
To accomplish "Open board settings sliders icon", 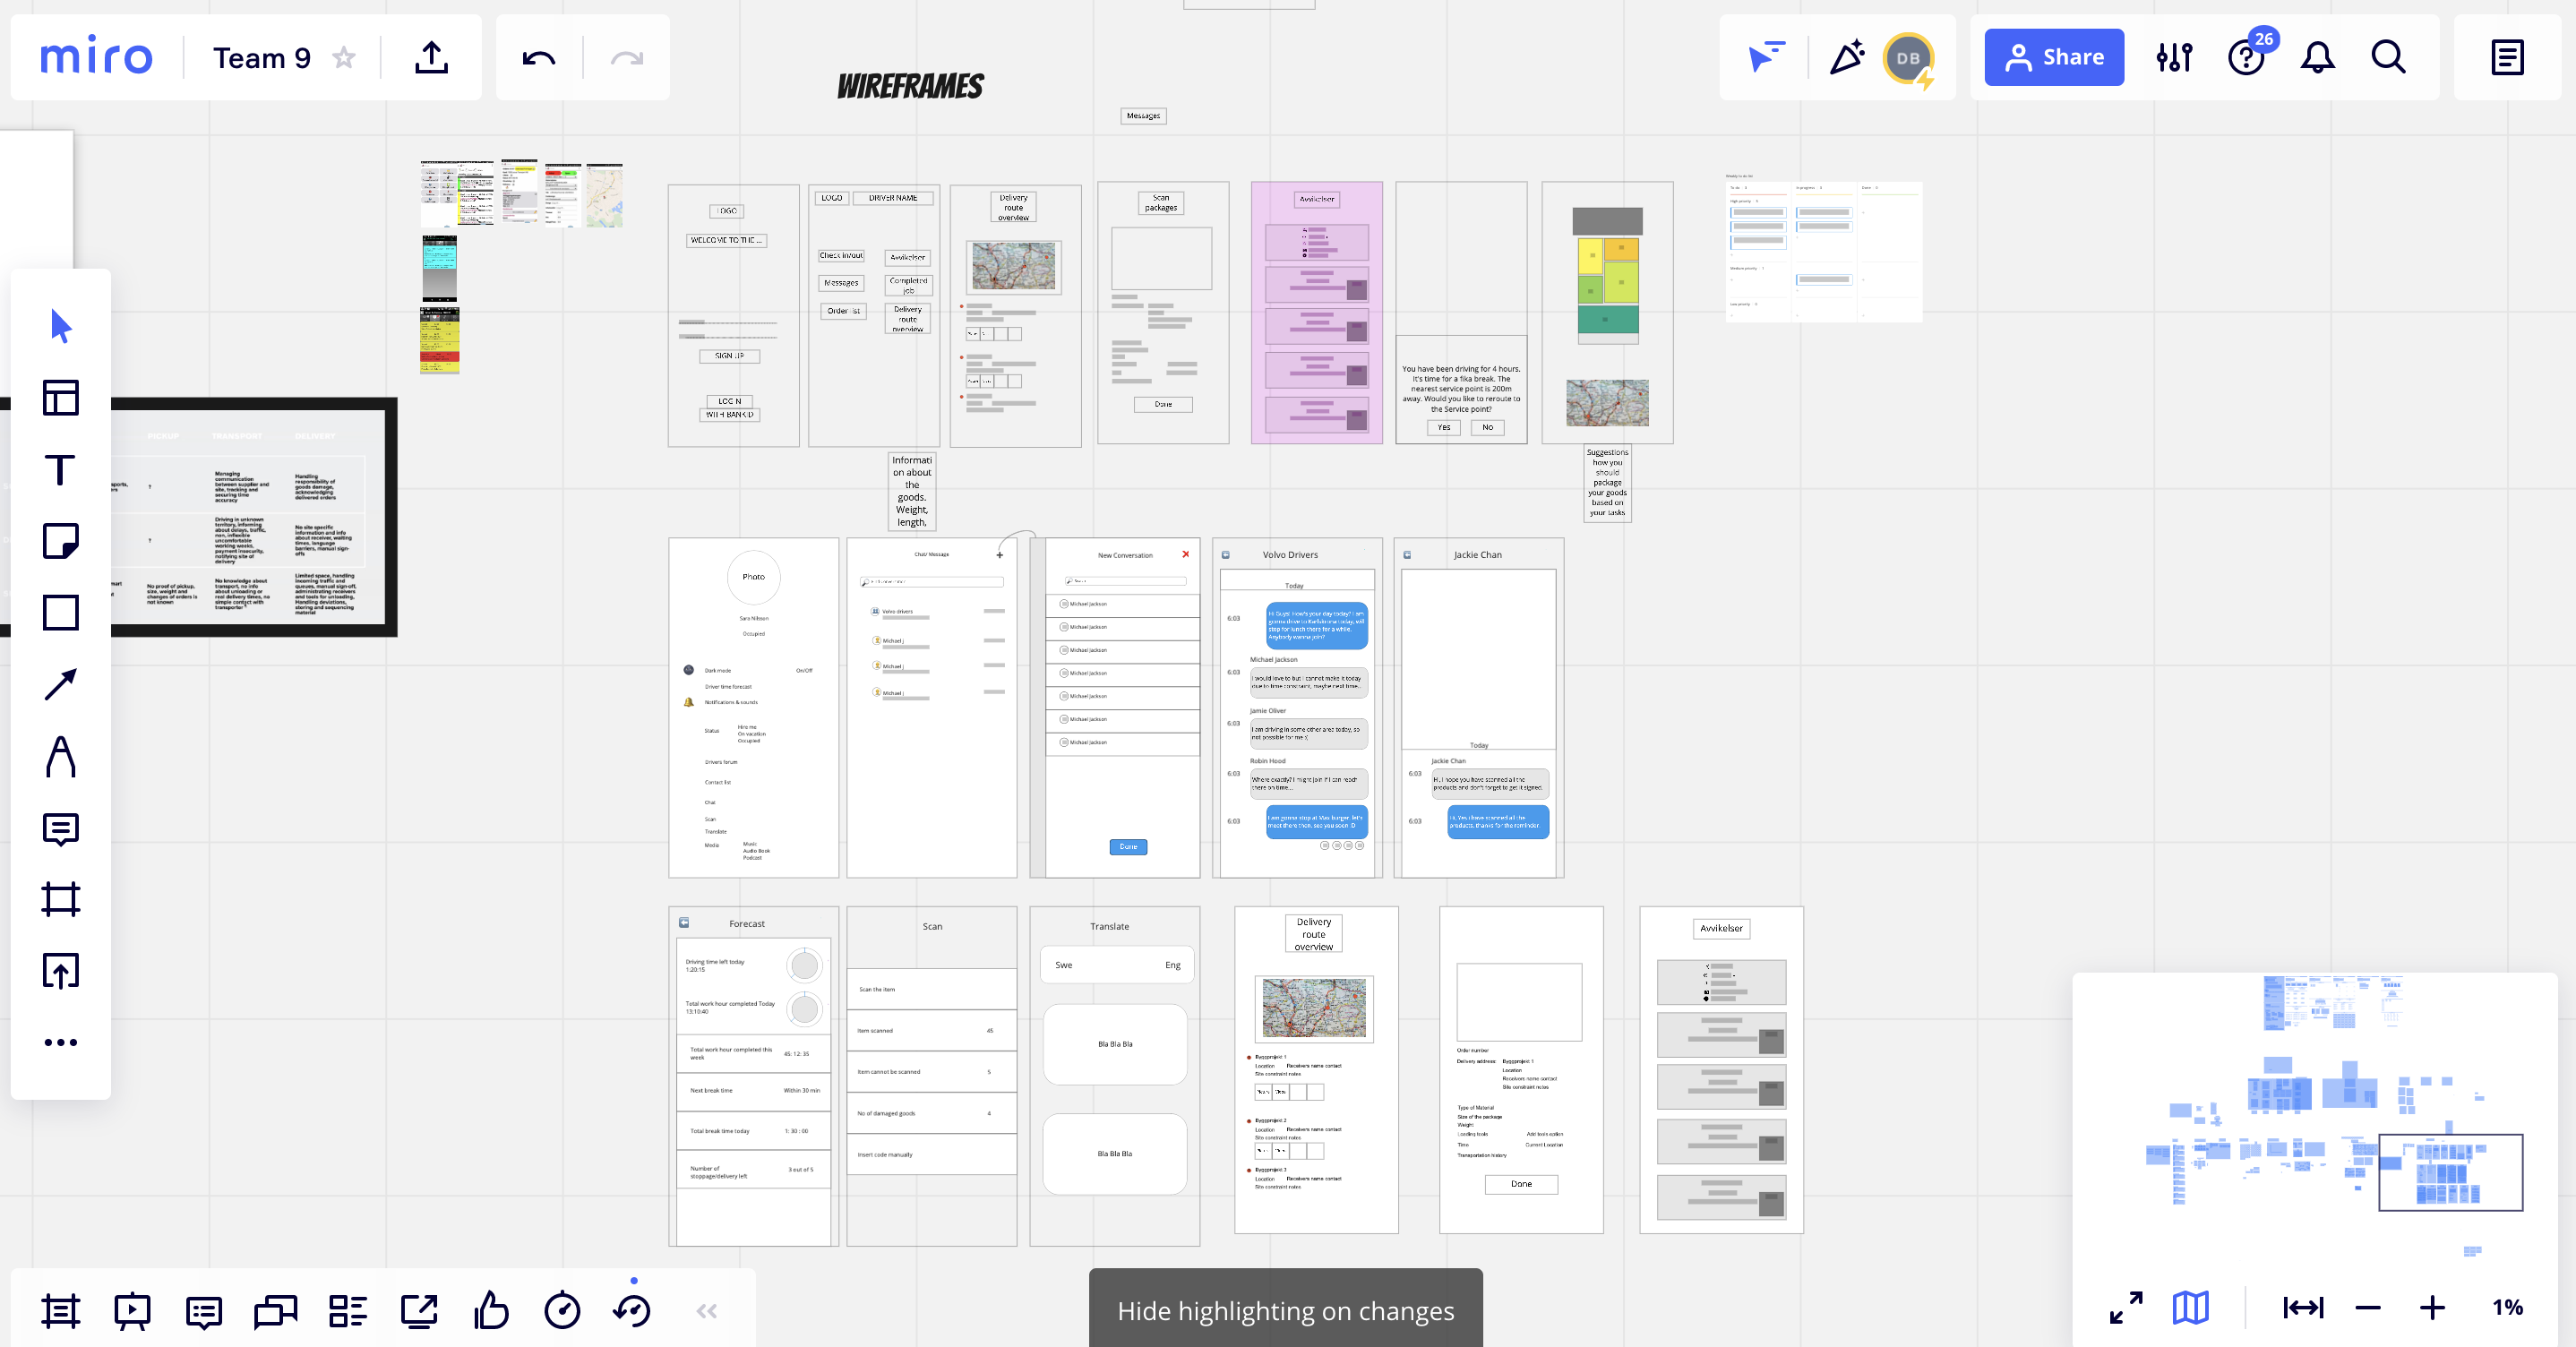I will 2175,57.
